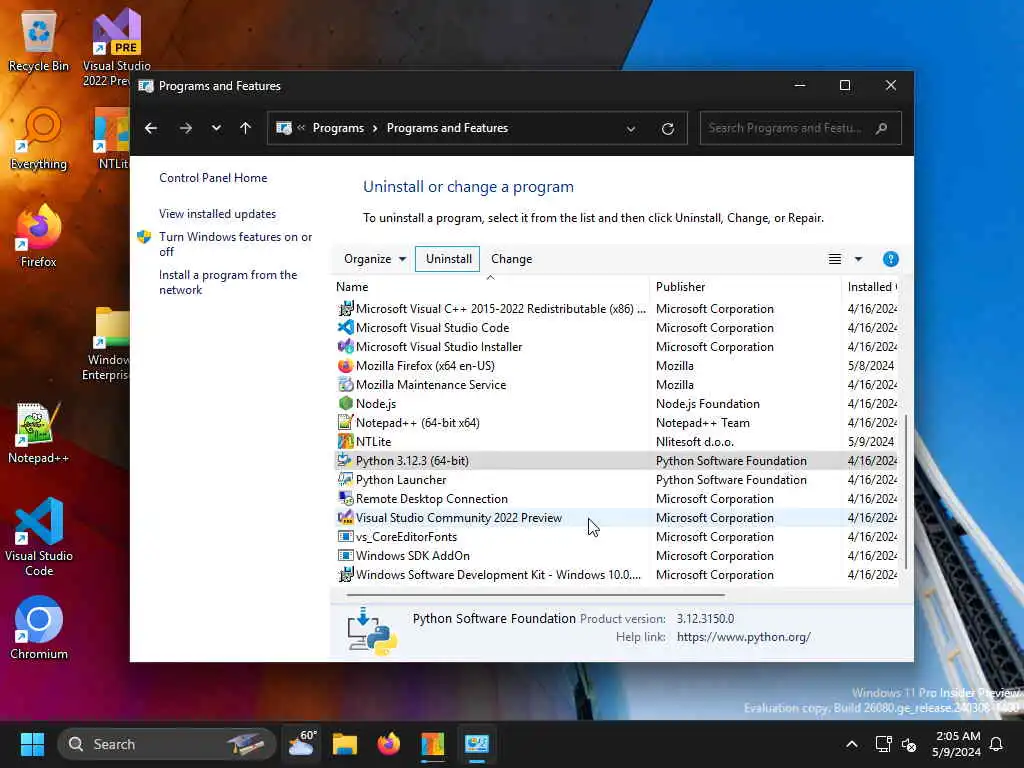The height and width of the screenshot is (768, 1024).
Task: Open the recent locations chevron
Action: coord(216,128)
